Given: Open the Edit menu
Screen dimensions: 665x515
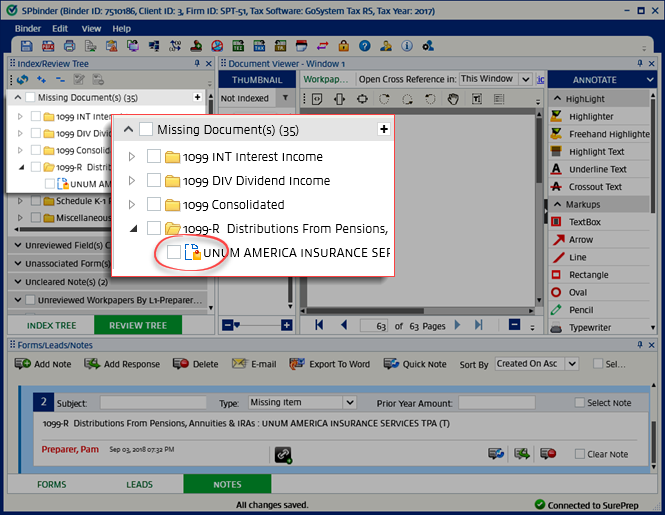Looking at the screenshot, I should tap(60, 29).
